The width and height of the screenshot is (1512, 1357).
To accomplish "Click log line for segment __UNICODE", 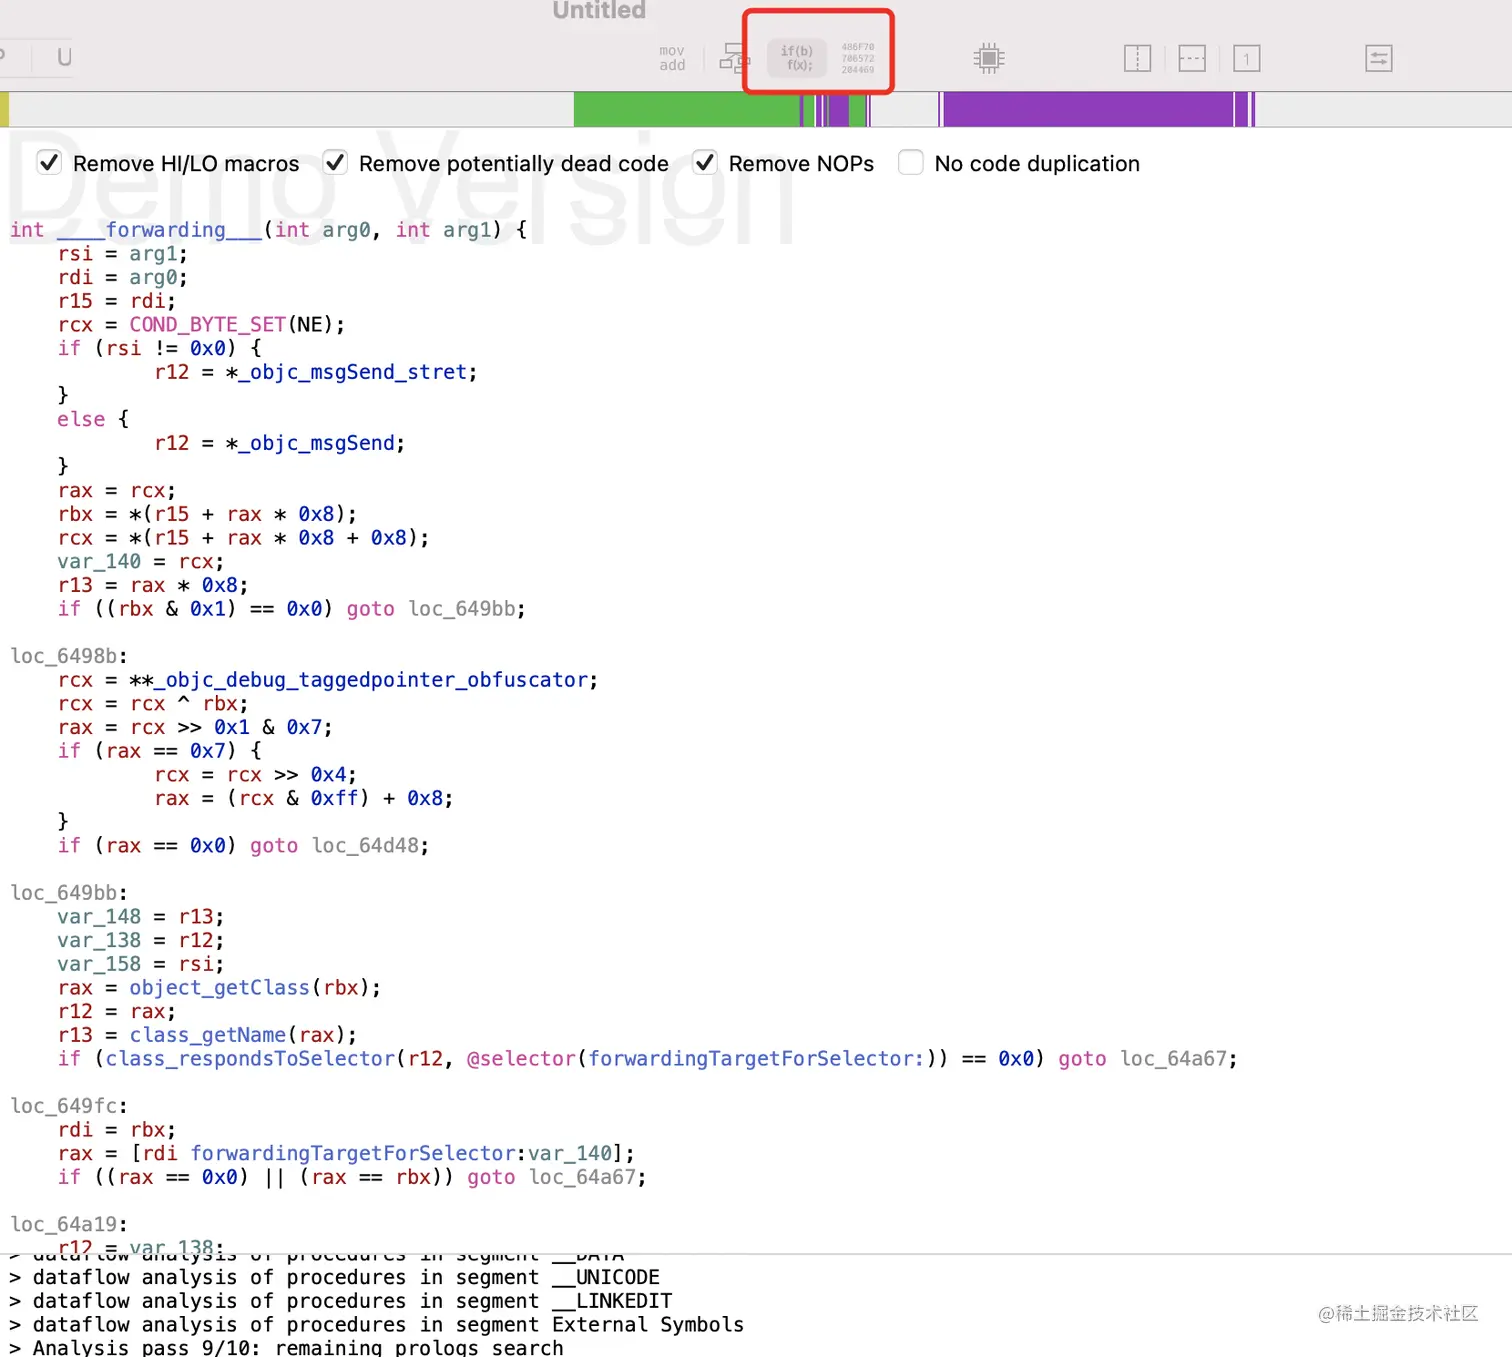I will [334, 1277].
